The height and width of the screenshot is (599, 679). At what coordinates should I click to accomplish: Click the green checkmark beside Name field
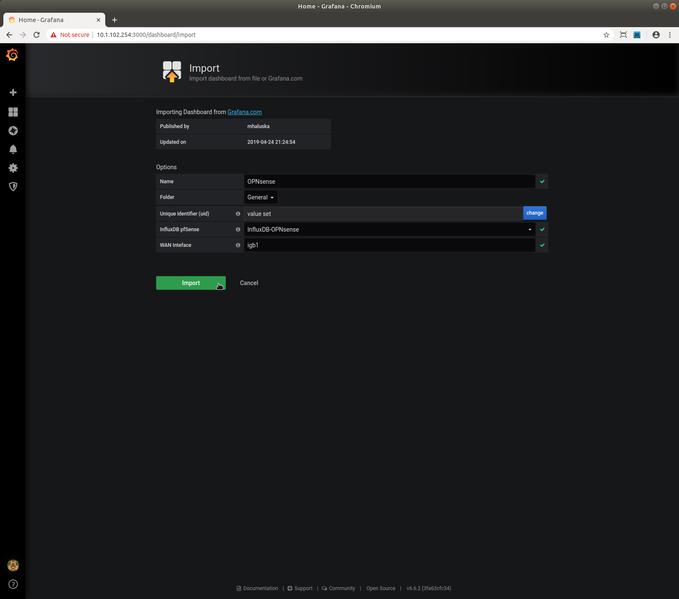coord(542,181)
